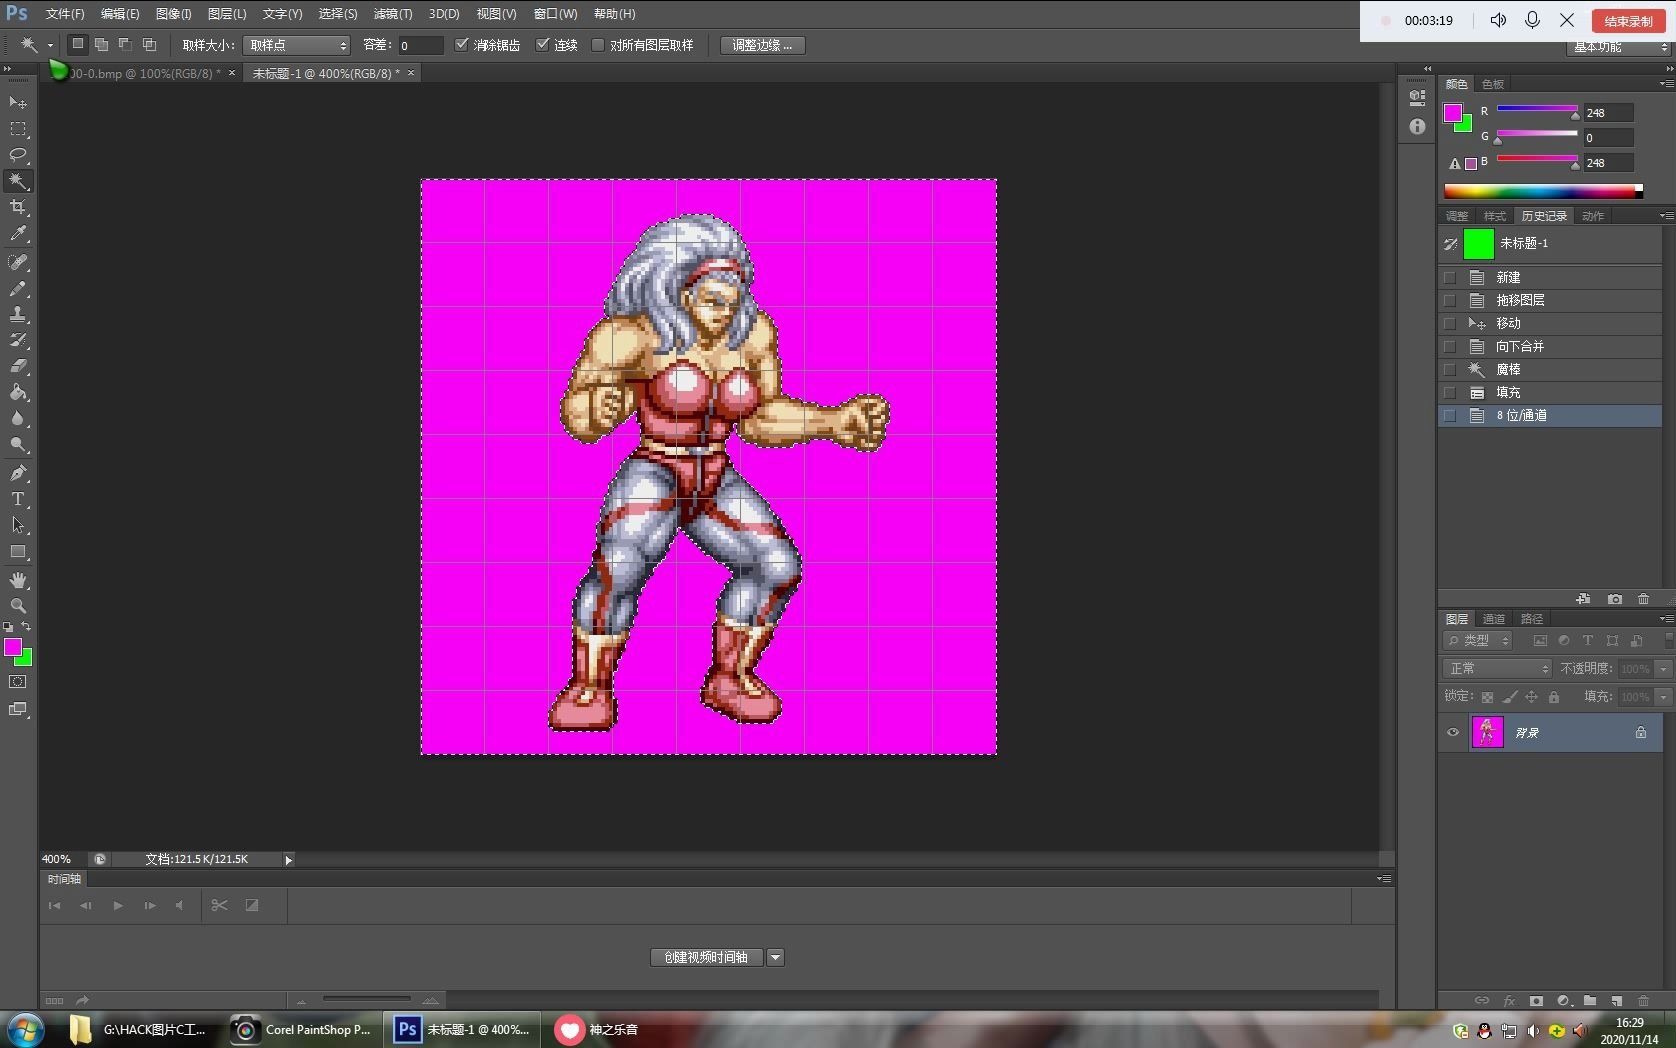Image resolution: width=1676 pixels, height=1048 pixels.
Task: Delete current history state trash icon
Action: pos(1643,599)
